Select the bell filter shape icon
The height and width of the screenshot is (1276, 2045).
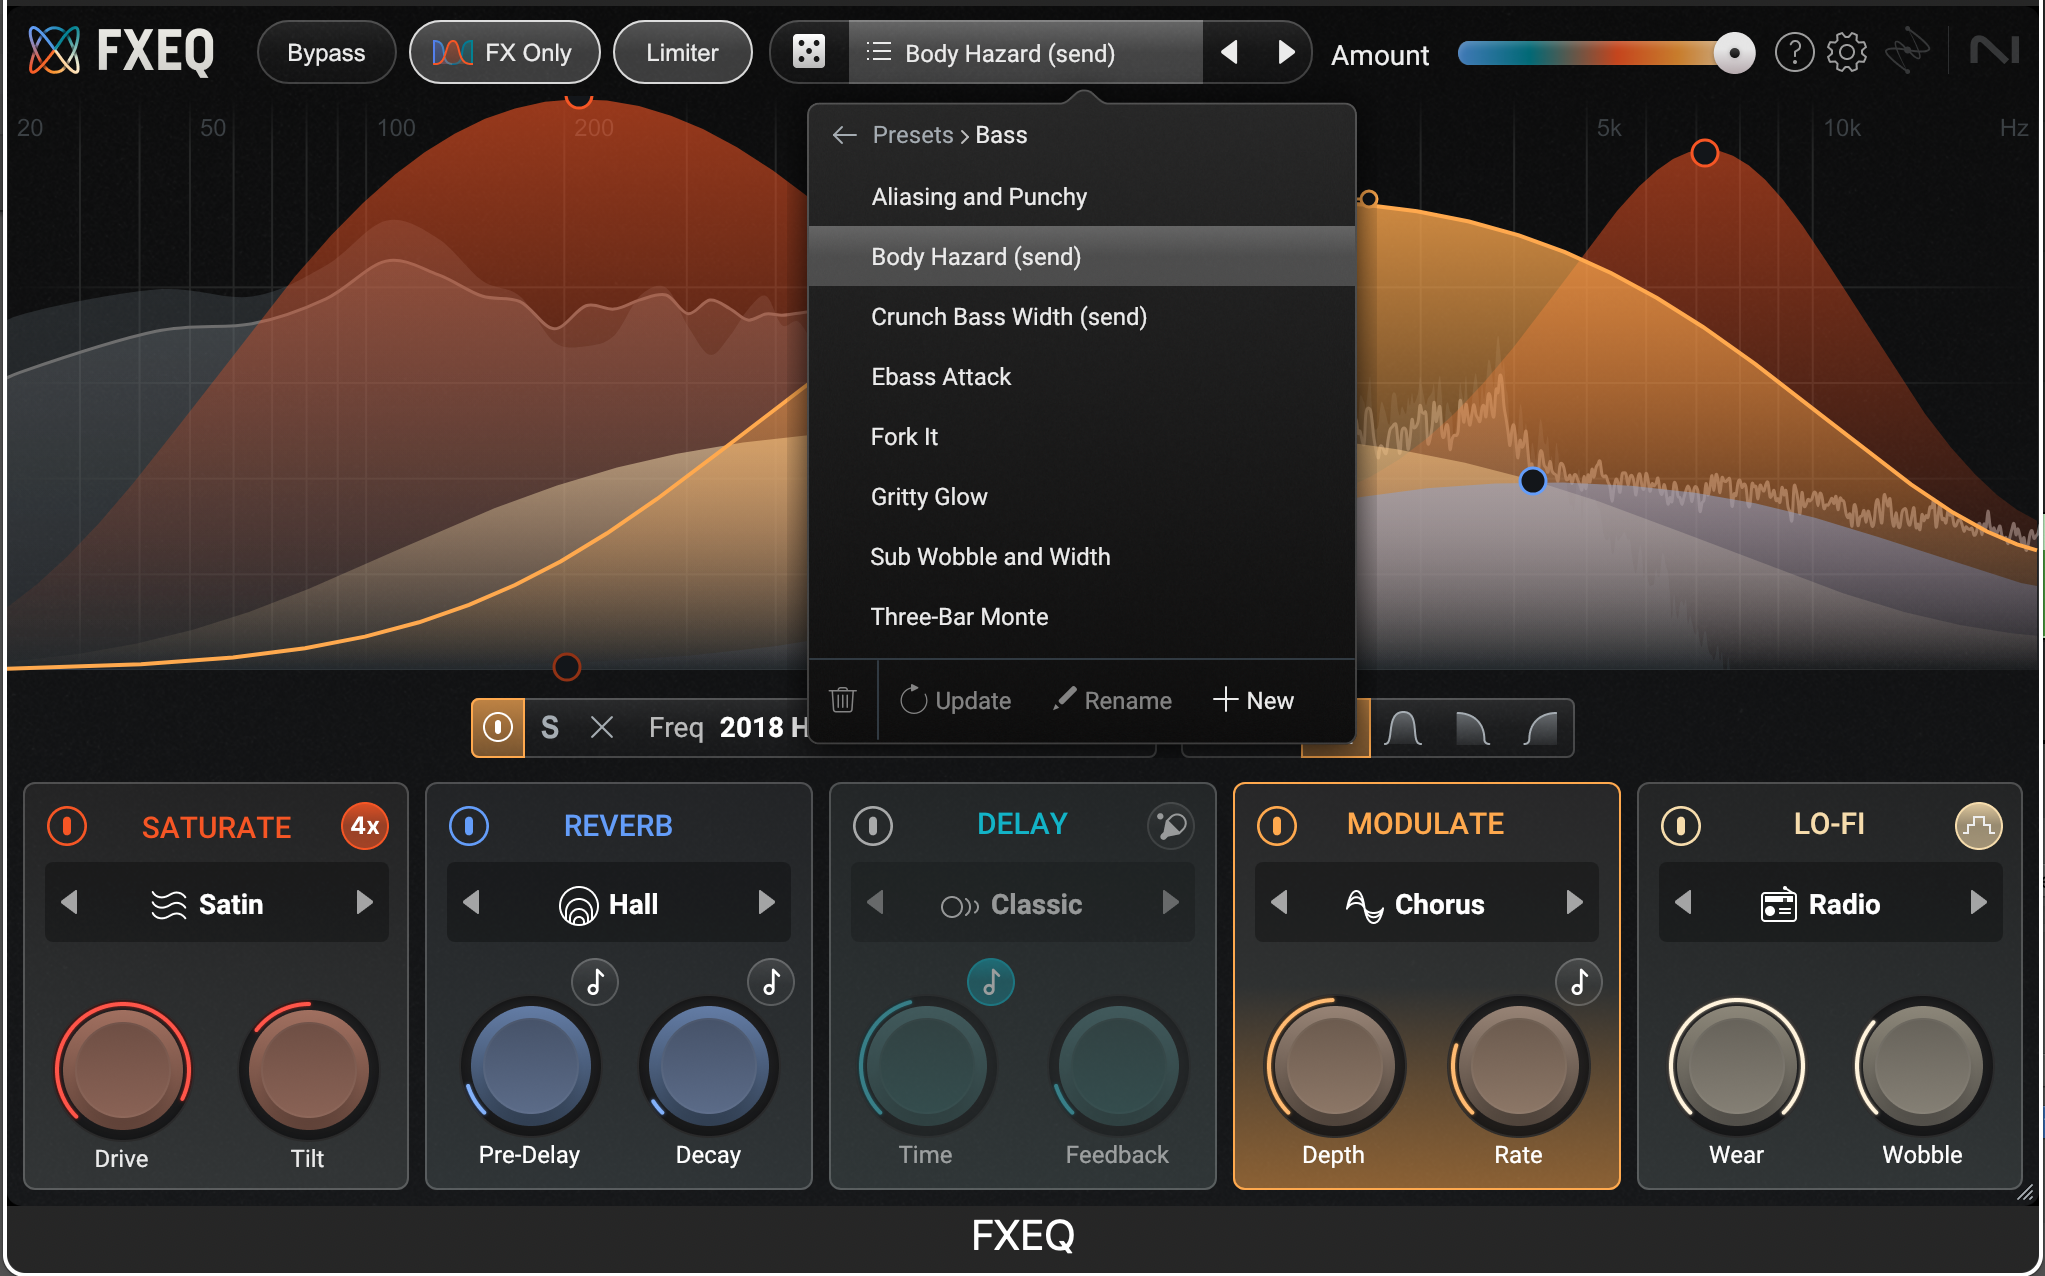tap(1403, 728)
